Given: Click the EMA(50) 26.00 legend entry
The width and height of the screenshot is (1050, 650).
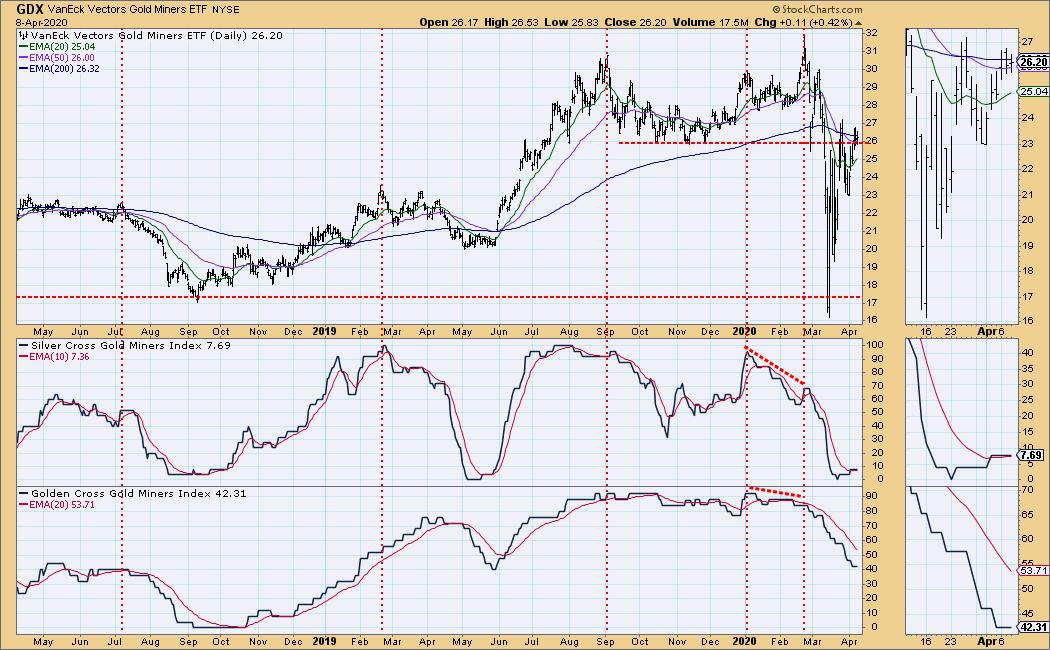Looking at the screenshot, I should [62, 58].
